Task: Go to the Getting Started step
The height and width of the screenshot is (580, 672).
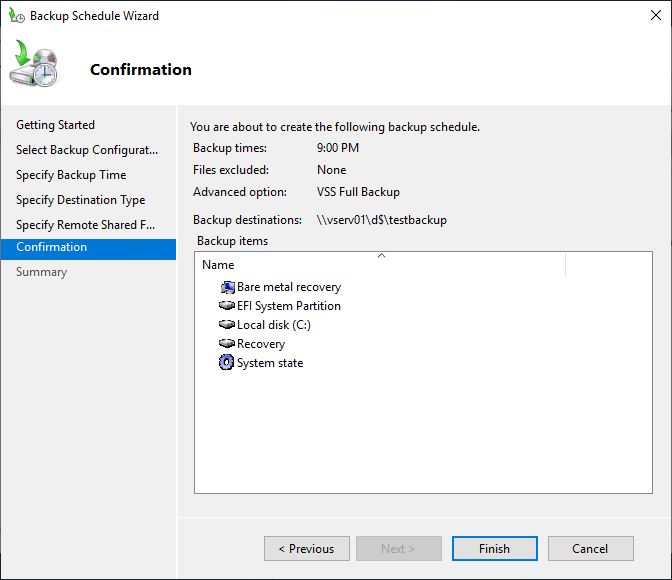Action: pos(55,125)
